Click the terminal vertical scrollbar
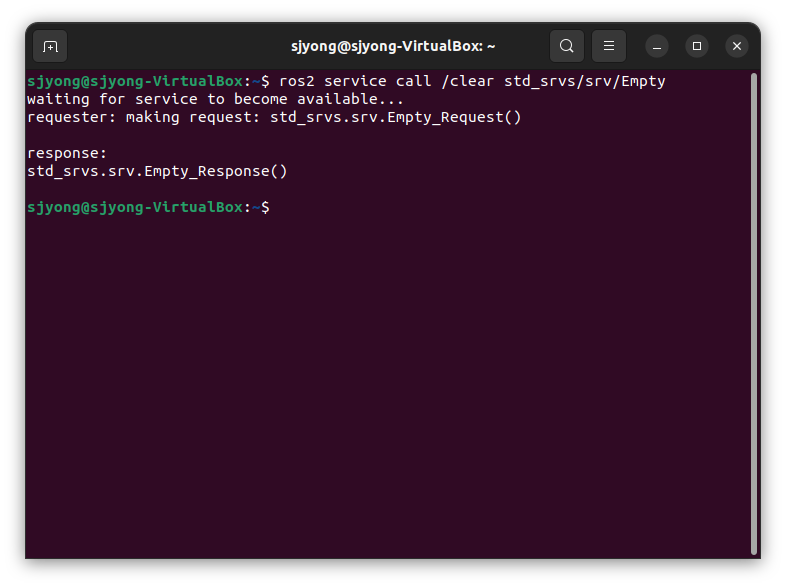 753,314
